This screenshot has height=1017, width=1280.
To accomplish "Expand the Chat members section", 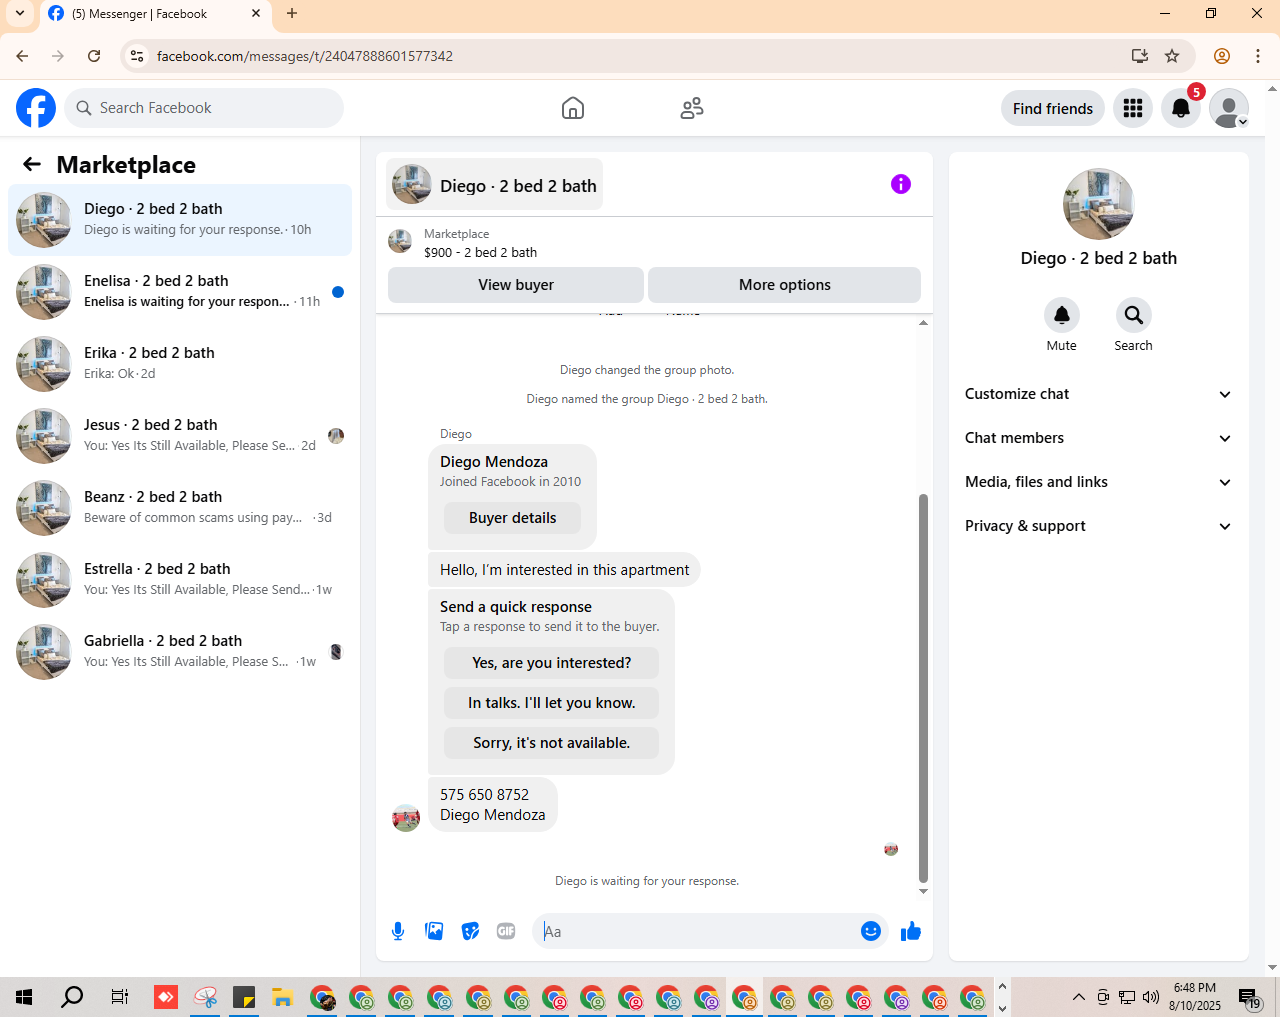I will [1098, 438].
